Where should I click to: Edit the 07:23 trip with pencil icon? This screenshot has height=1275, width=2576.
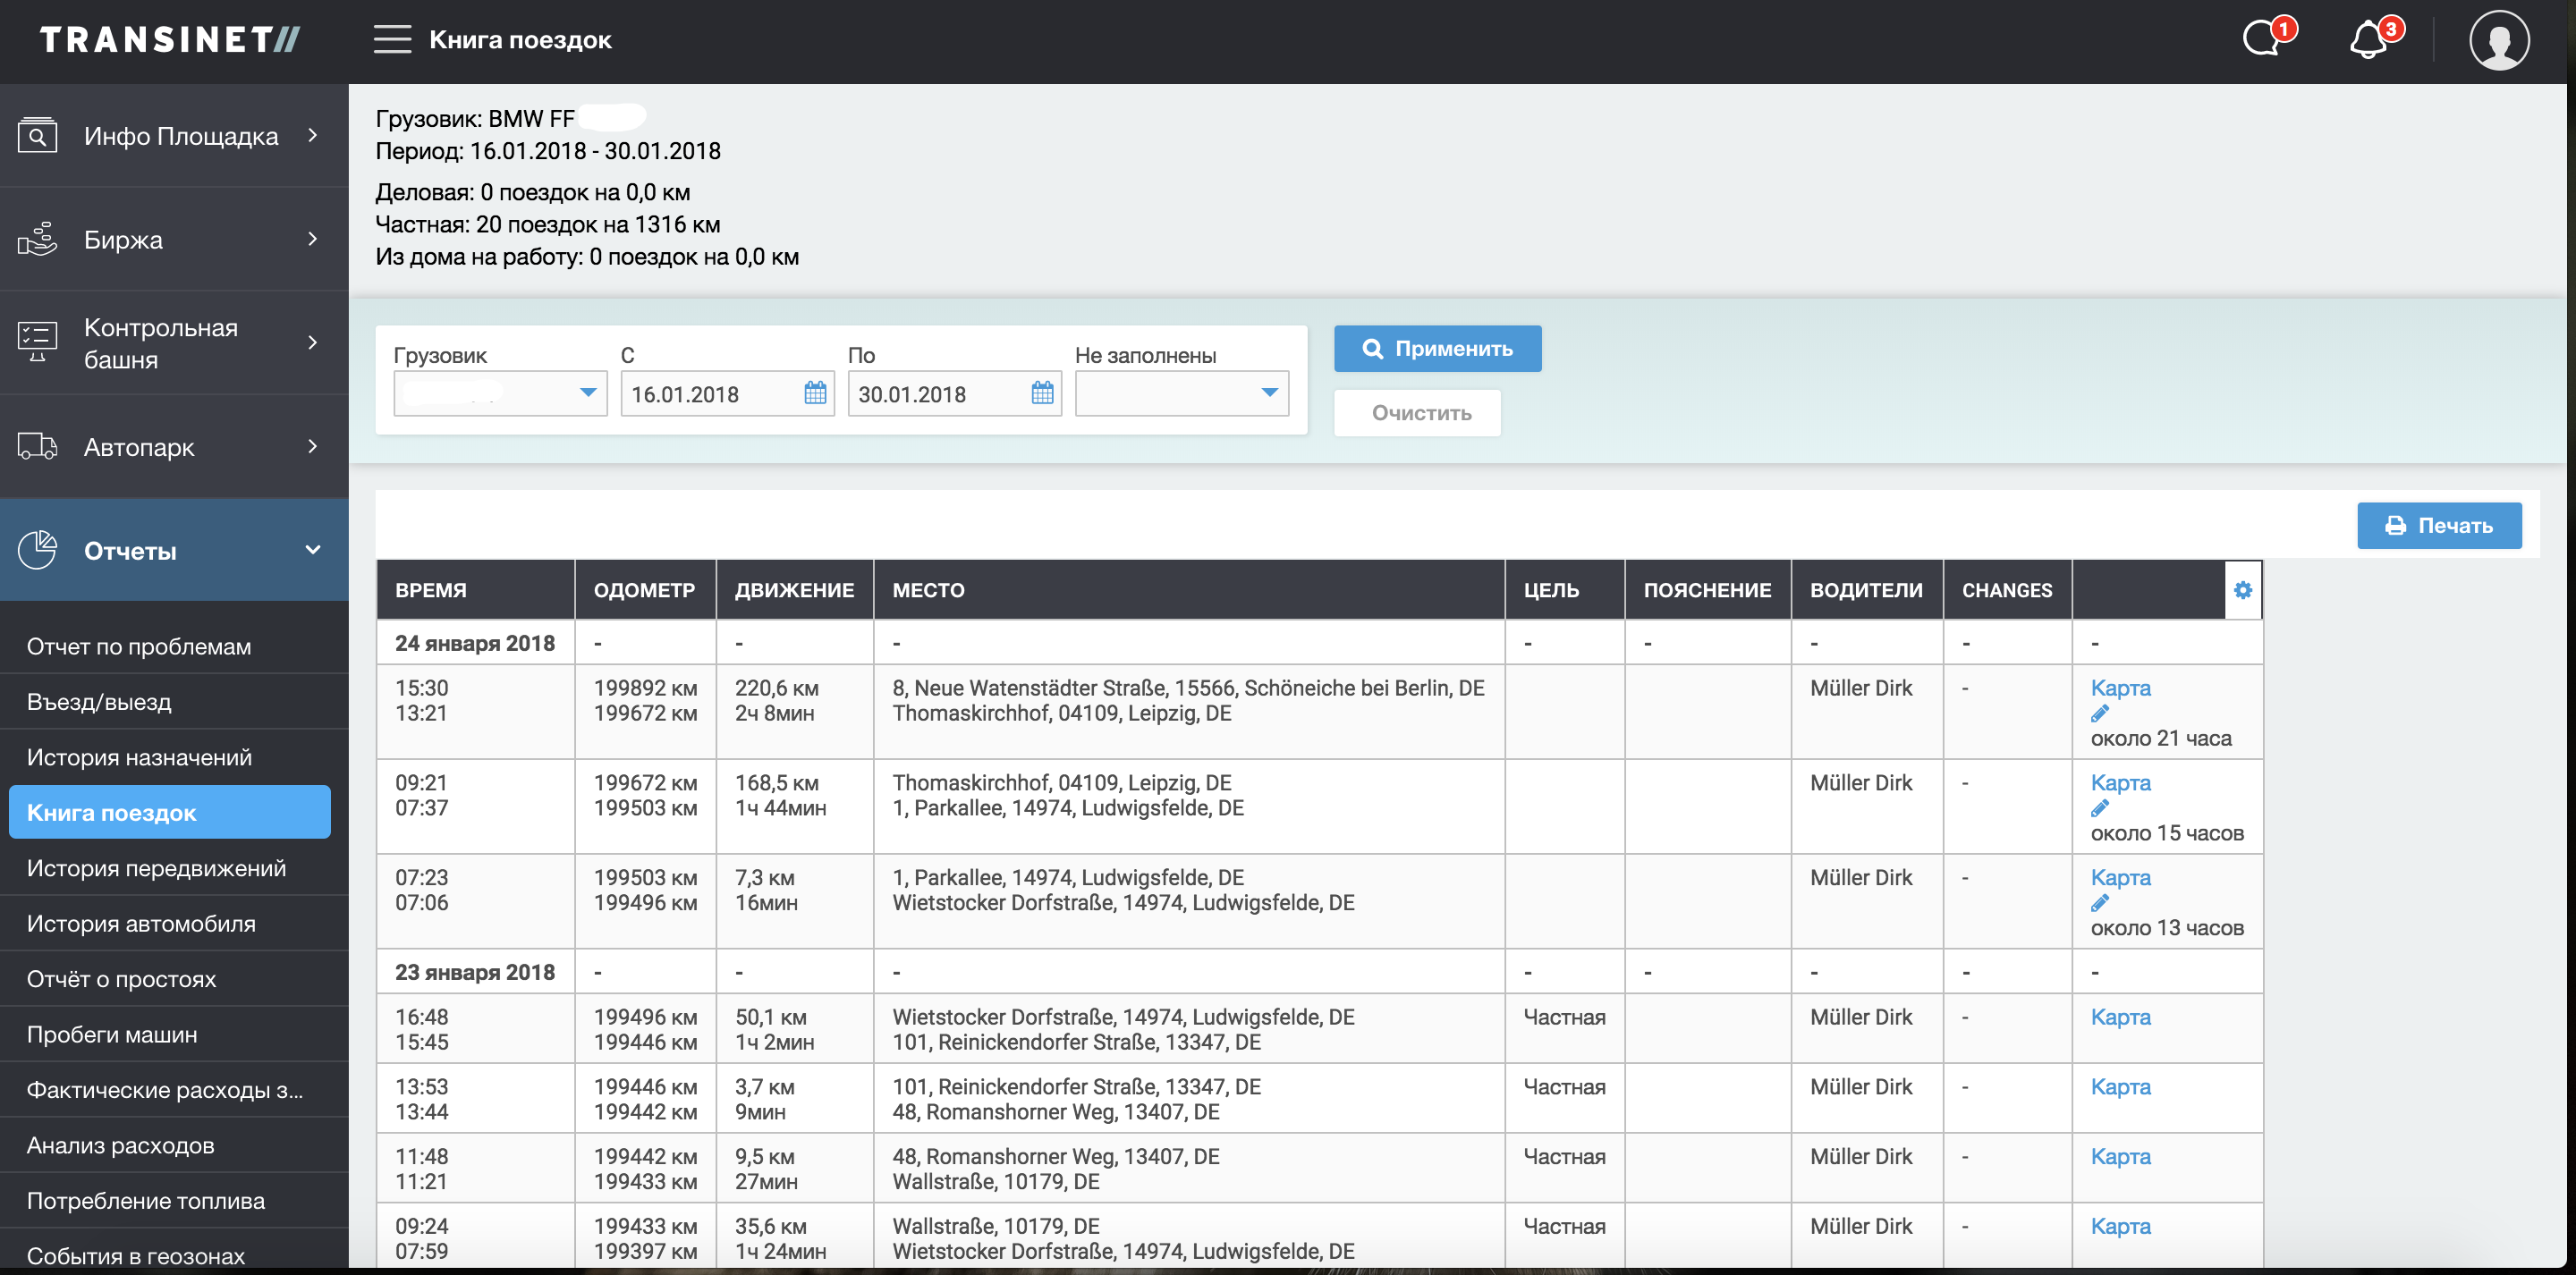point(2099,904)
